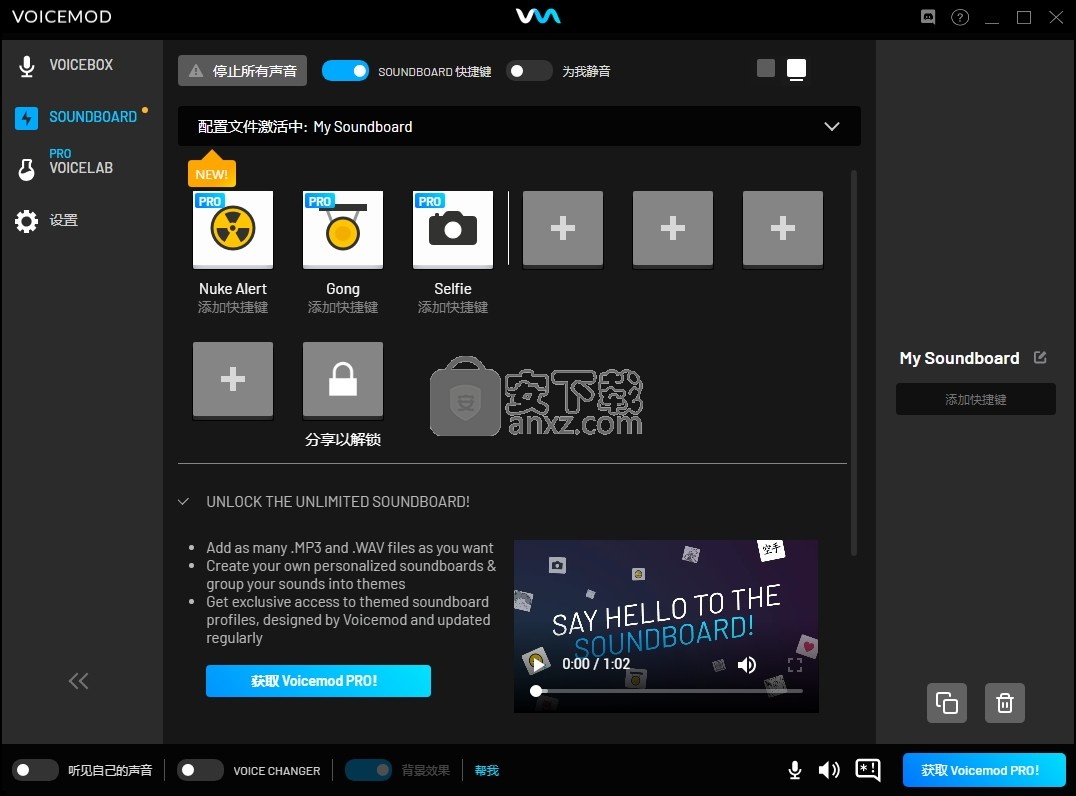Screen dimensions: 1076x796
Task: Switch to large tile view icon
Action: (x=796, y=69)
